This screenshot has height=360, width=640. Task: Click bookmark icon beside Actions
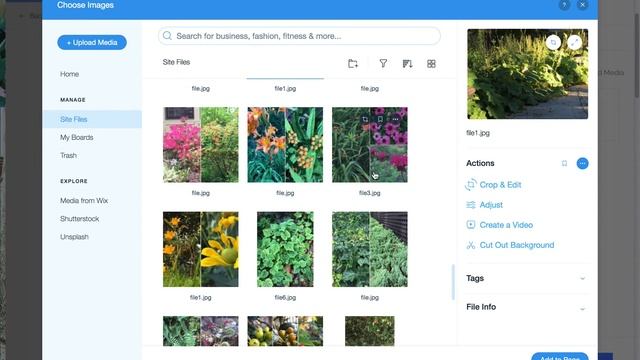pyautogui.click(x=564, y=163)
